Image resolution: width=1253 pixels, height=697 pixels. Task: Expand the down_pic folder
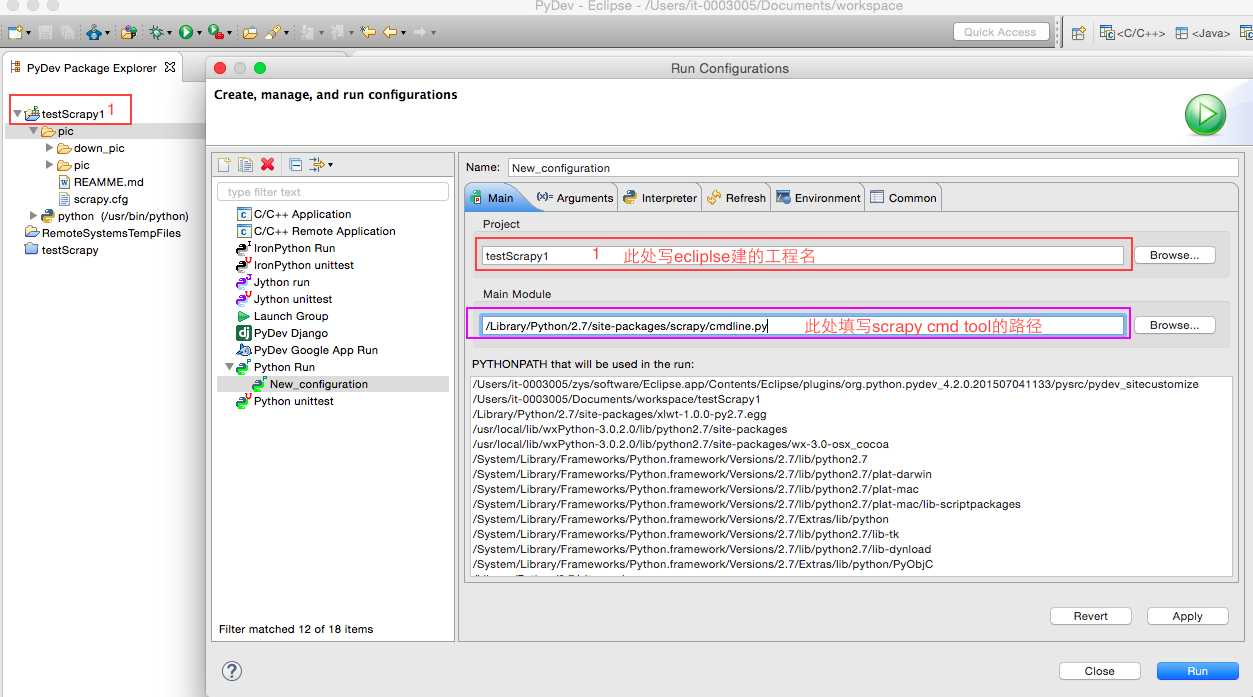[x=50, y=148]
